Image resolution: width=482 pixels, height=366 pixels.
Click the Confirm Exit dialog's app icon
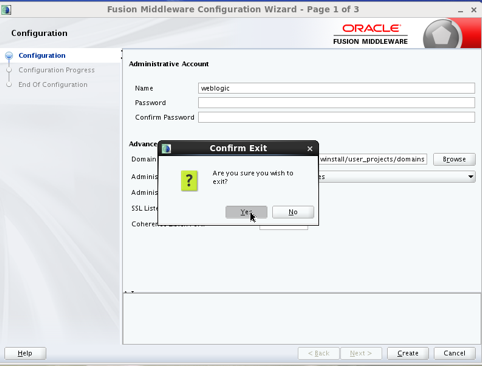pyautogui.click(x=166, y=148)
